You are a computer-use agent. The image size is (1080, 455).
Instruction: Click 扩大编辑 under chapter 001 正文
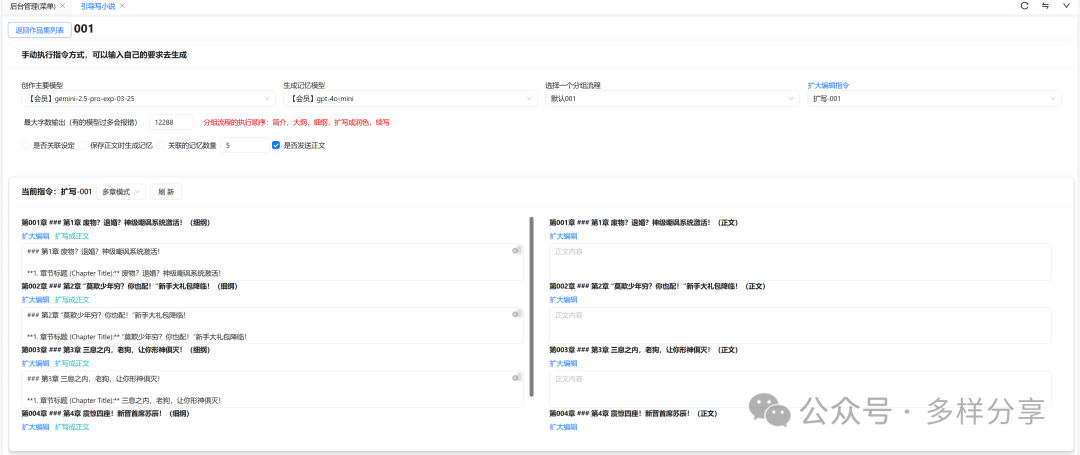coord(563,236)
